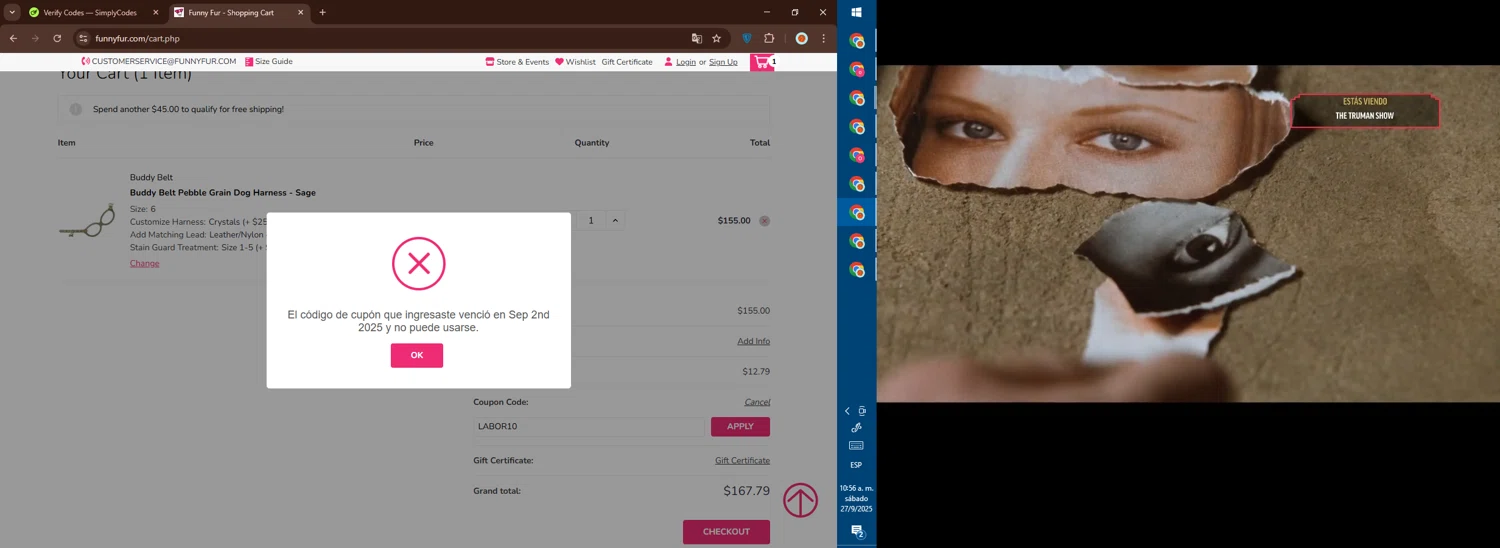
Task: Open the Windows Ink pen tray icon
Action: (856, 428)
